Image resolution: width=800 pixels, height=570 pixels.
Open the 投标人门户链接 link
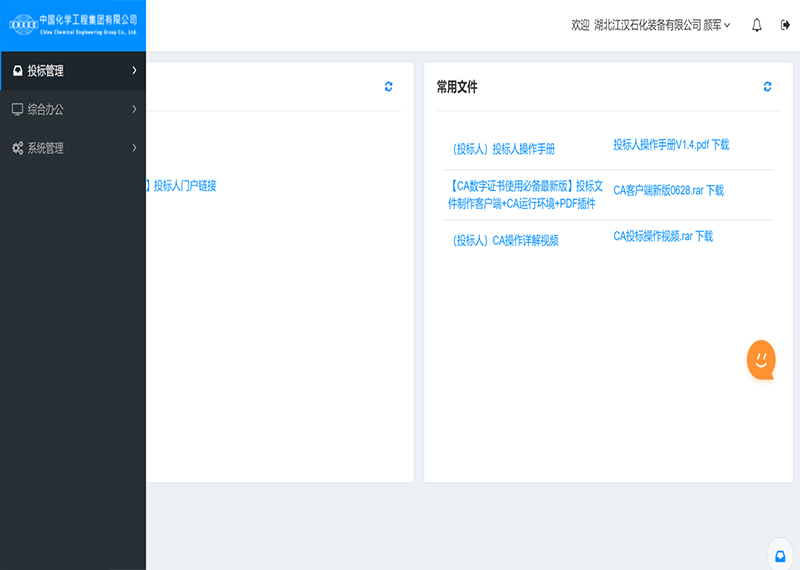point(185,186)
